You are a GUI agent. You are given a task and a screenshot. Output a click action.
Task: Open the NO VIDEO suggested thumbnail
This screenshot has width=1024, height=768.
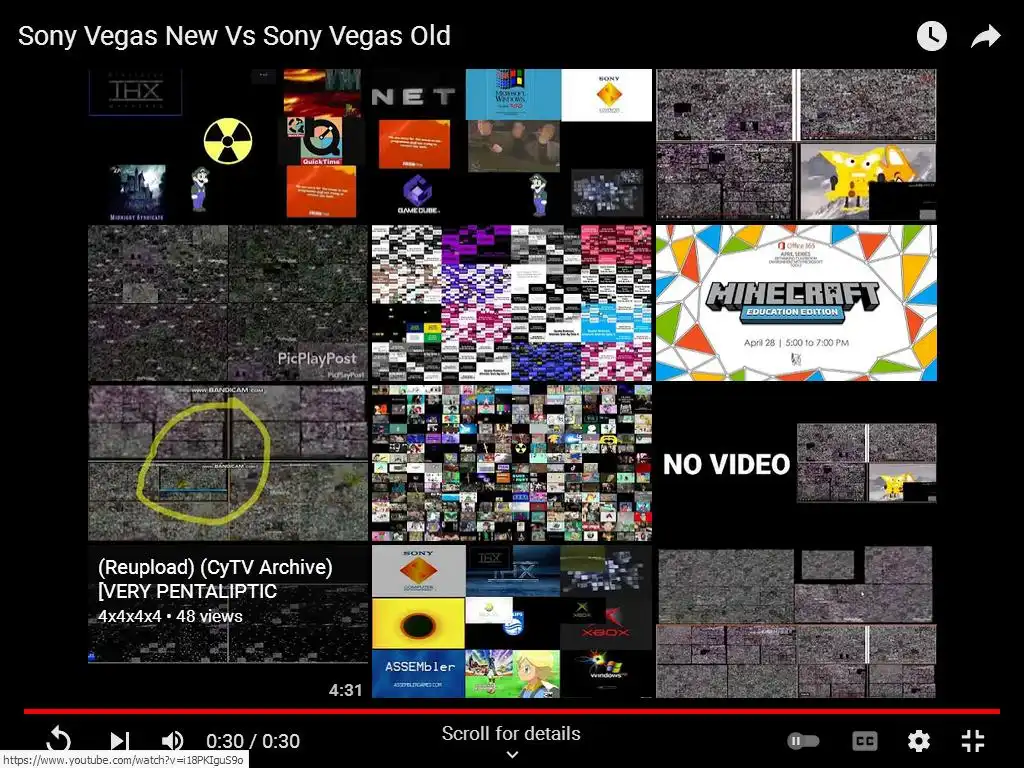click(796, 463)
